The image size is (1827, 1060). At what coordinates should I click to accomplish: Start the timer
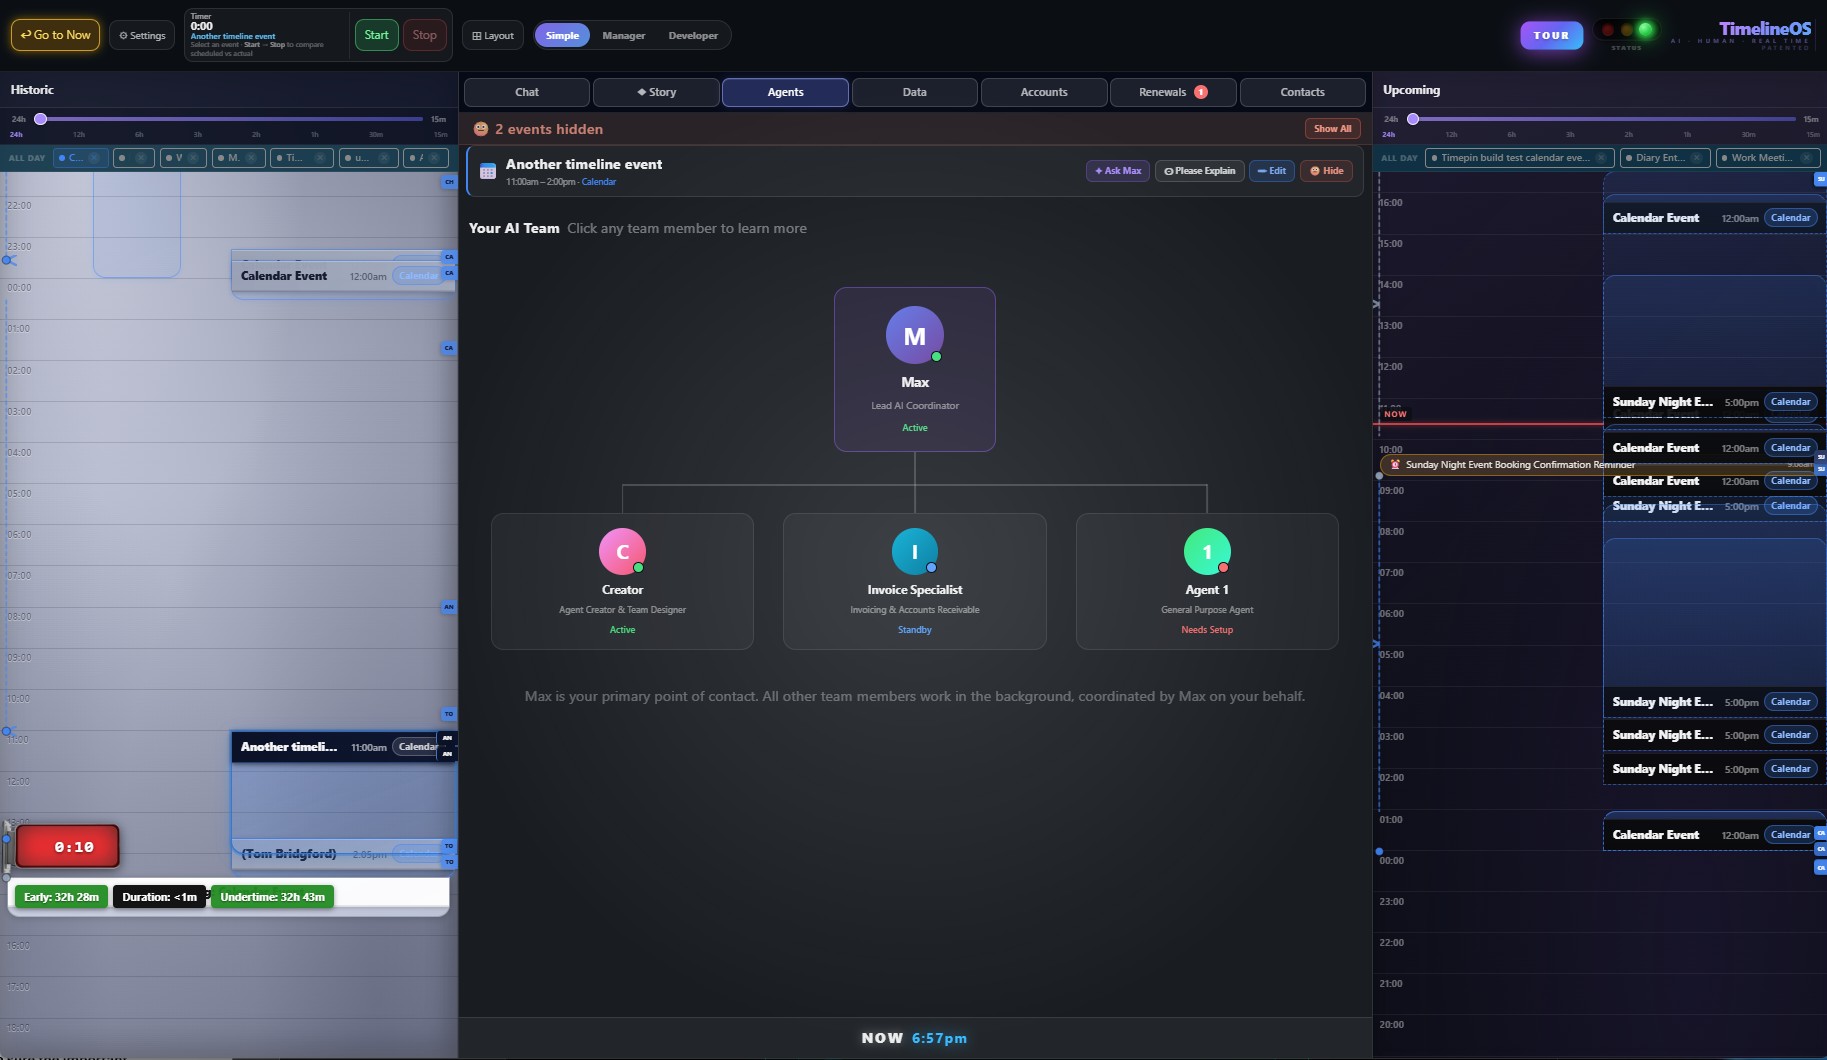click(376, 35)
